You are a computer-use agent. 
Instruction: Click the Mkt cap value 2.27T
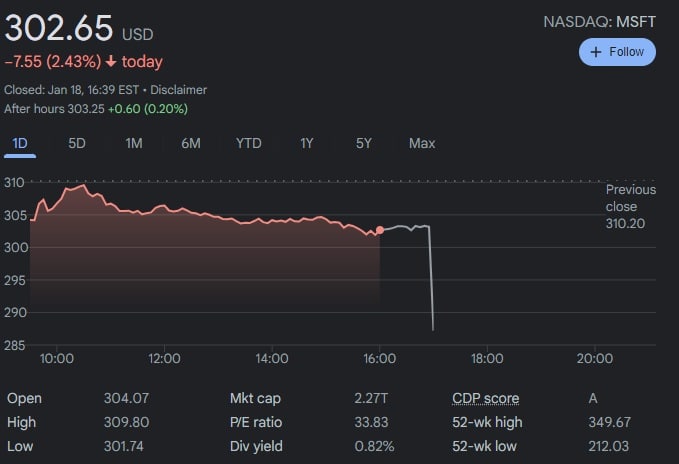click(371, 398)
